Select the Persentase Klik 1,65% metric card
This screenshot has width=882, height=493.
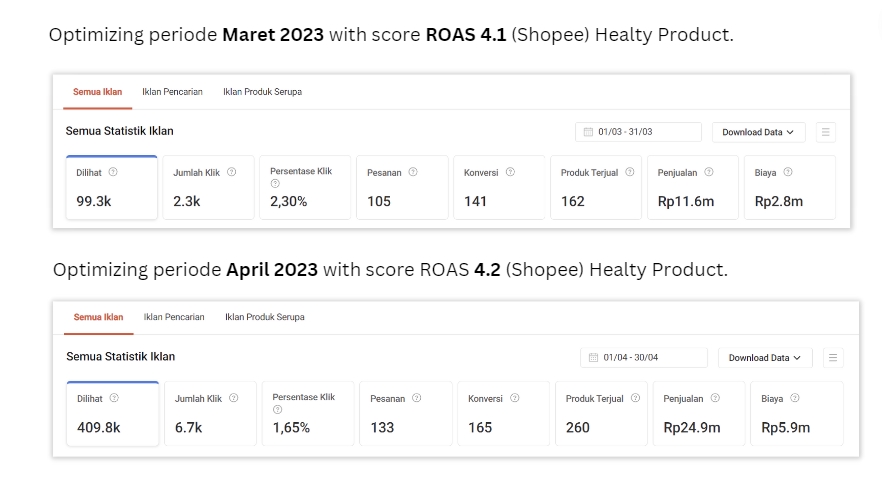click(307, 413)
